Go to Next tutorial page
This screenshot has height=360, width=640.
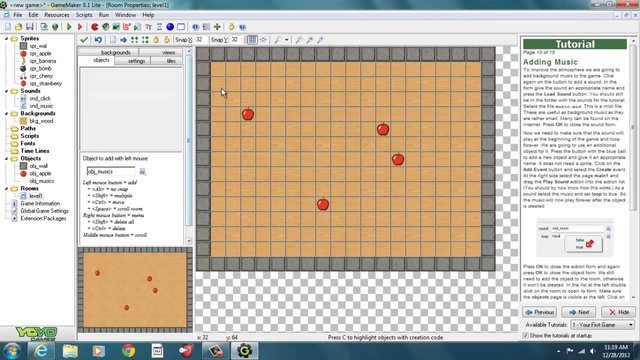pos(578,312)
